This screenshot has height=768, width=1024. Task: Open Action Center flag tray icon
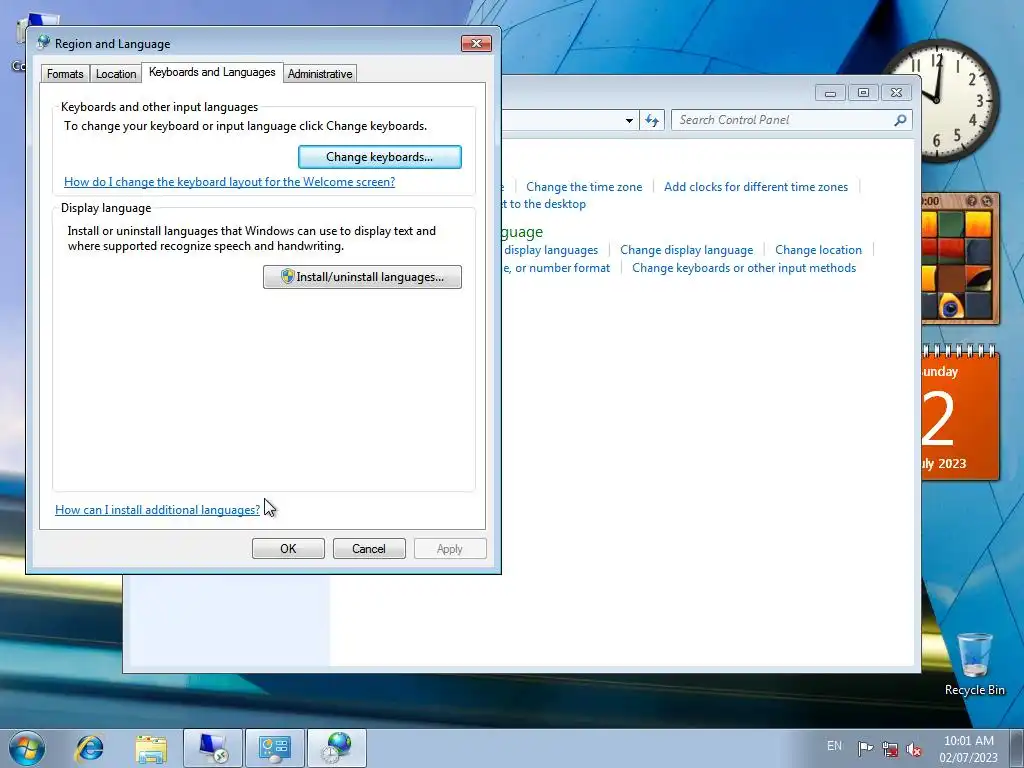tap(865, 749)
